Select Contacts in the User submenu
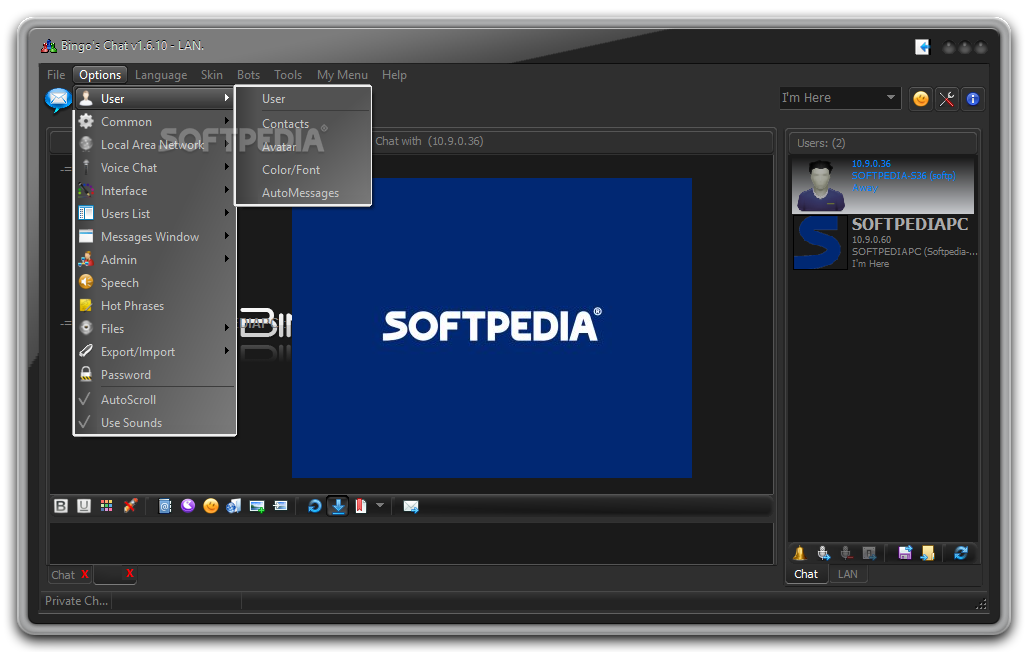The image size is (1028, 652). tap(303, 123)
